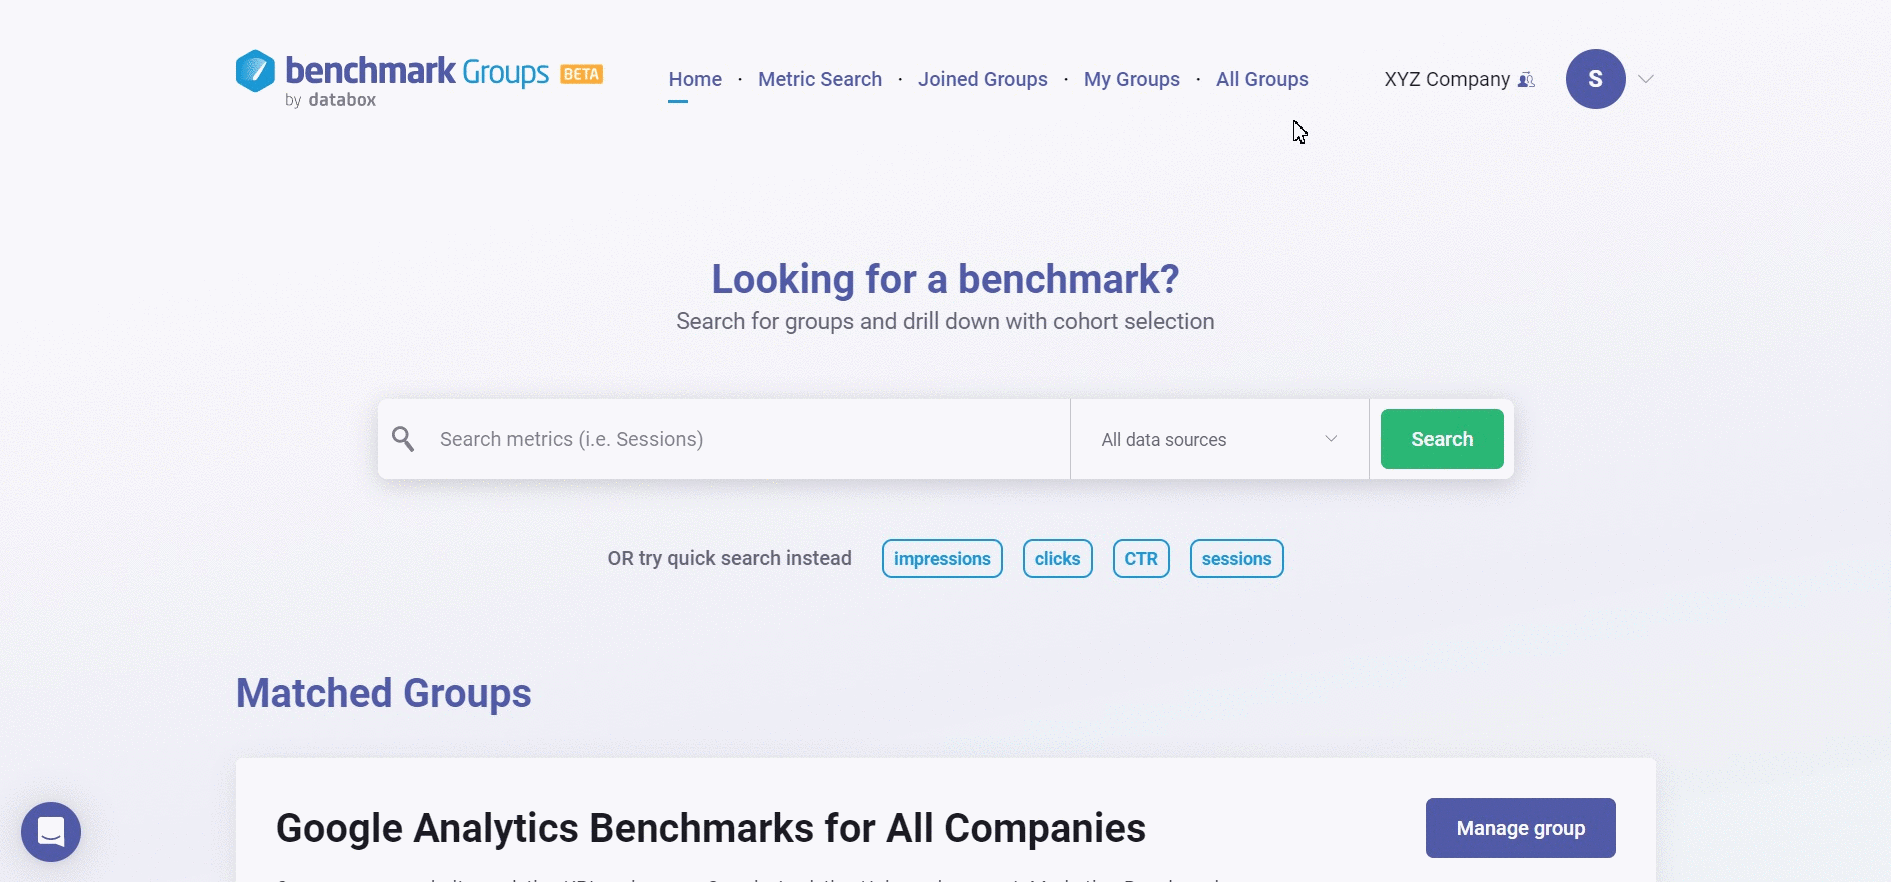Expand the account menu chevron
This screenshot has height=882, width=1891.
[1646, 79]
